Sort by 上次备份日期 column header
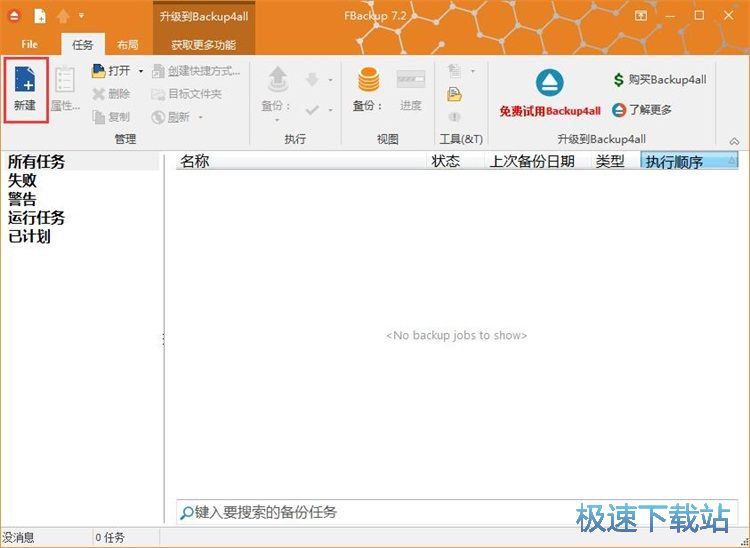 tap(538, 161)
